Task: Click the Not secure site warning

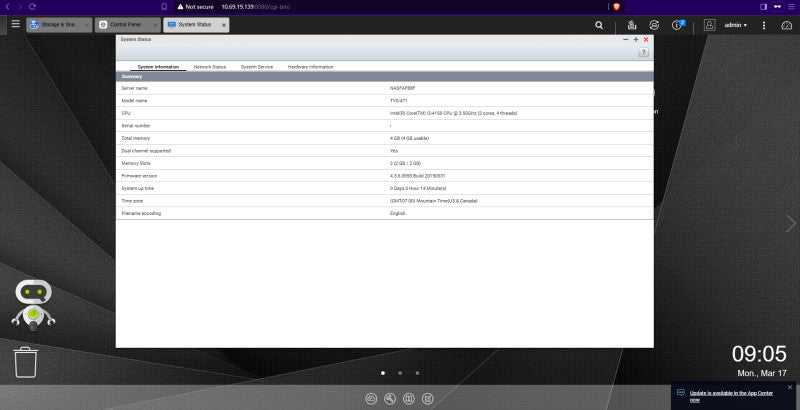Action: click(195, 7)
